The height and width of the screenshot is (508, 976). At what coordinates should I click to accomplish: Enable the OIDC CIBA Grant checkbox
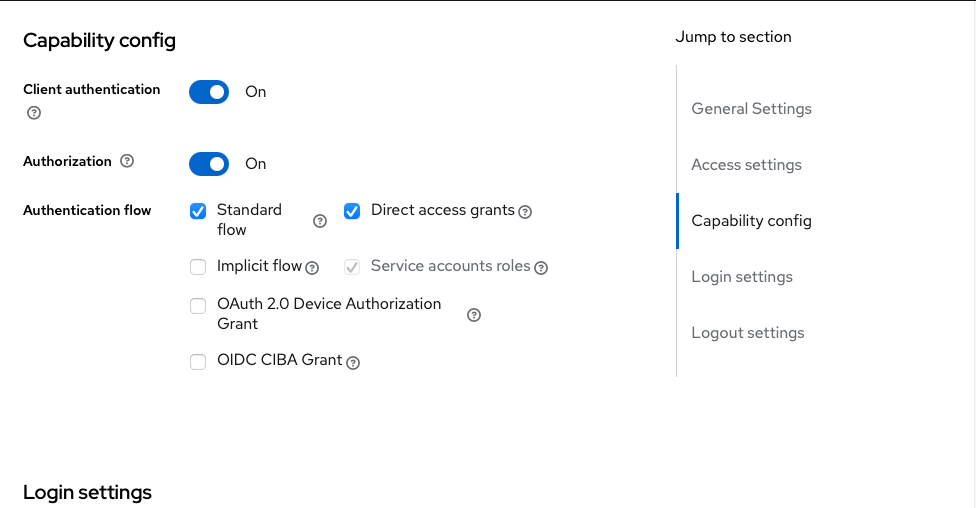coord(198,361)
